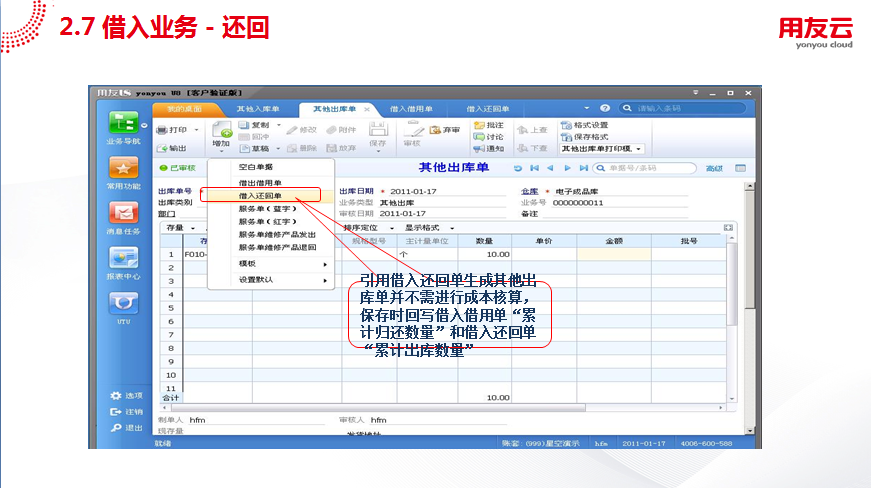Click the 仓库 field label link
This screenshot has height=488, width=871.
(529, 191)
